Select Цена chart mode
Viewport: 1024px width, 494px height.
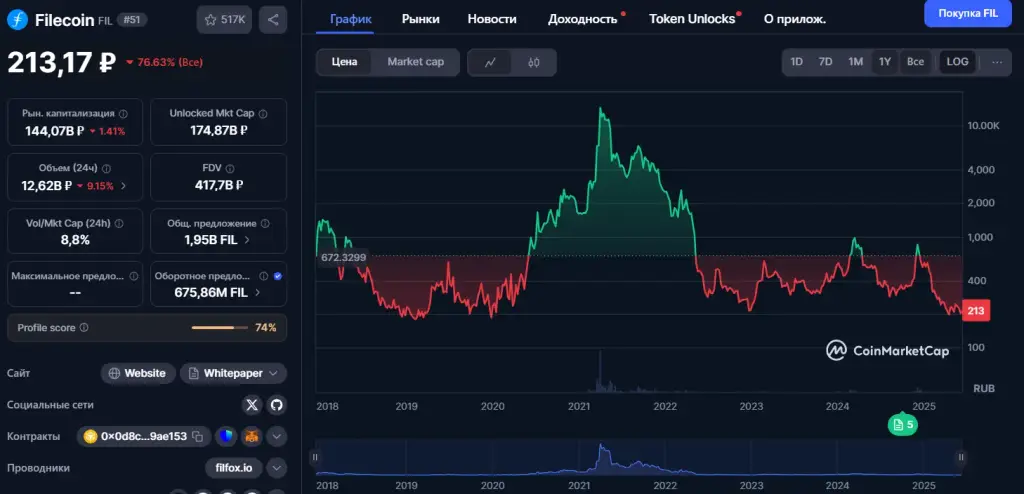click(x=344, y=62)
